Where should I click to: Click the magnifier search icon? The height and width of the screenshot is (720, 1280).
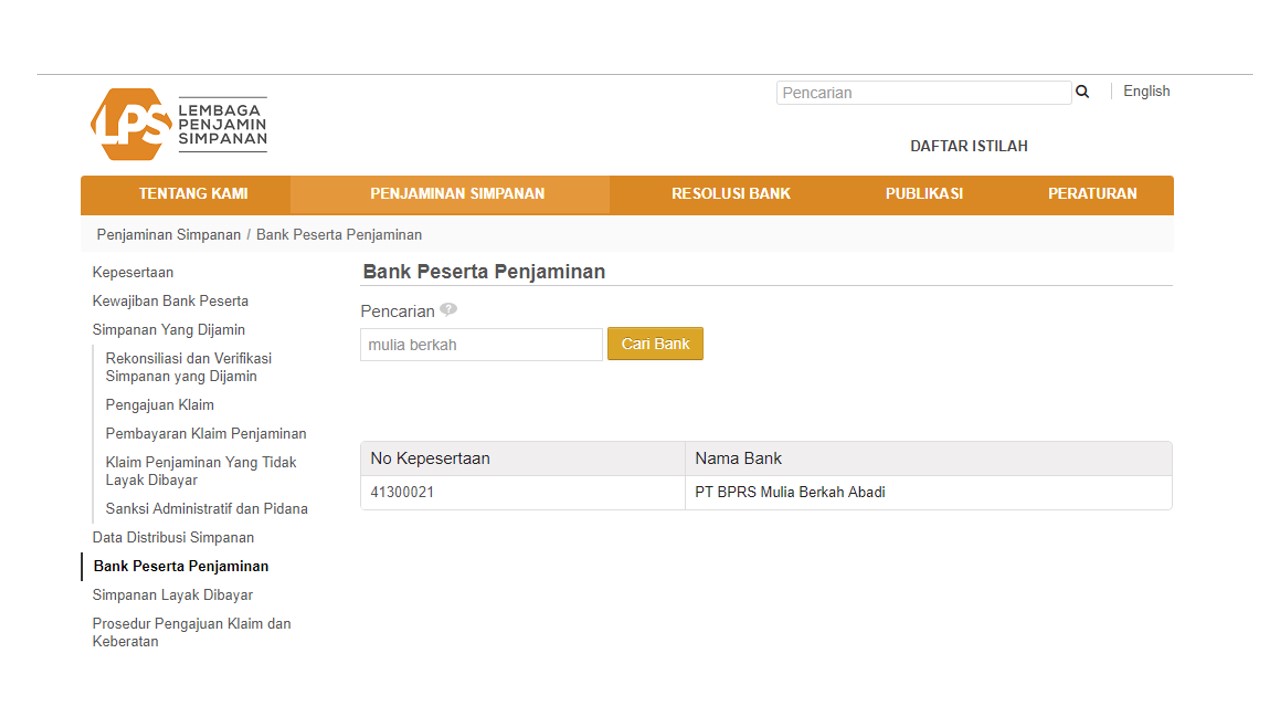pyautogui.click(x=1082, y=92)
